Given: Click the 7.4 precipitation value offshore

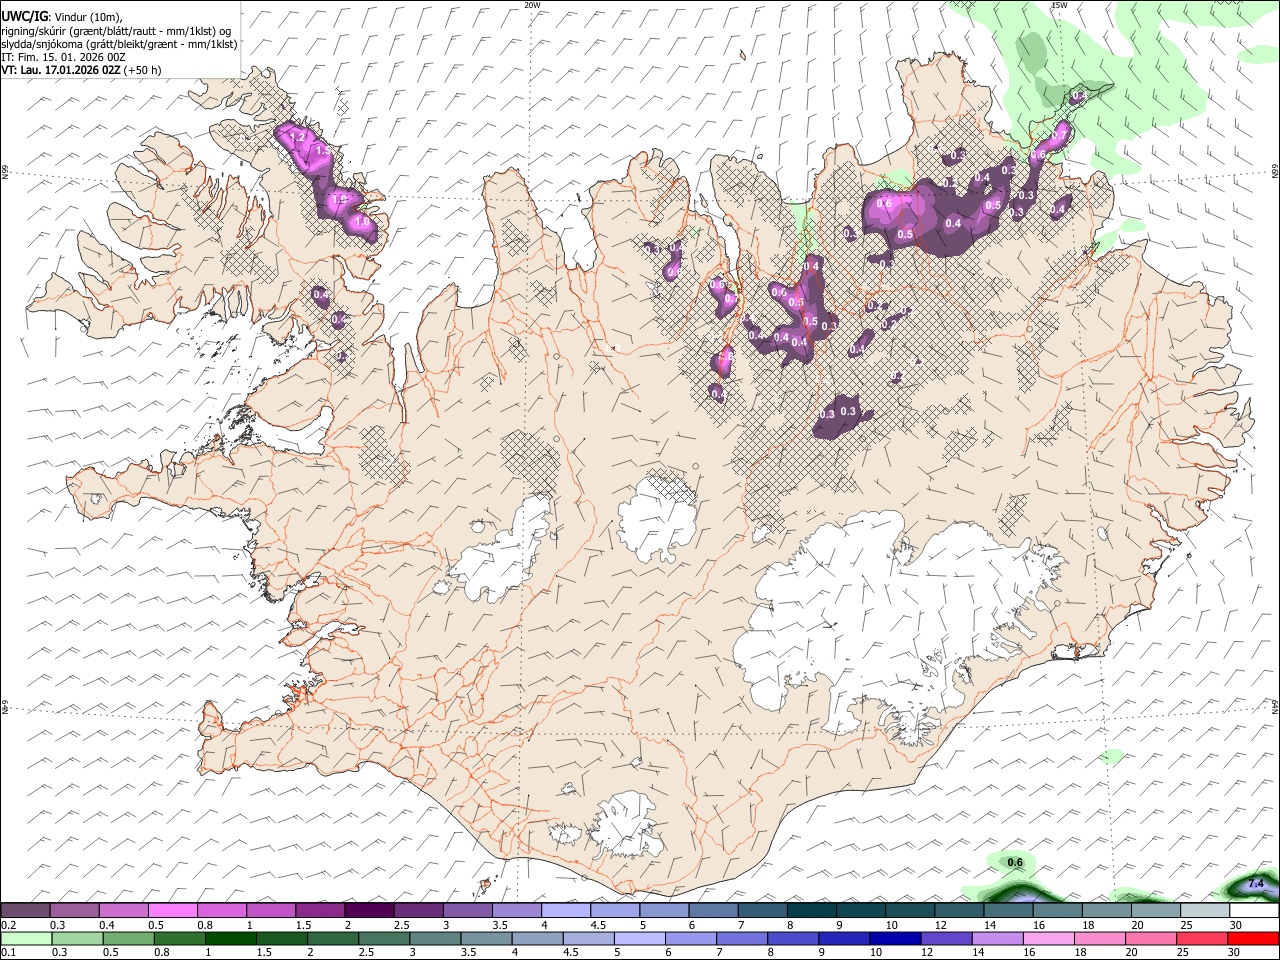Looking at the screenshot, I should pos(1257,884).
